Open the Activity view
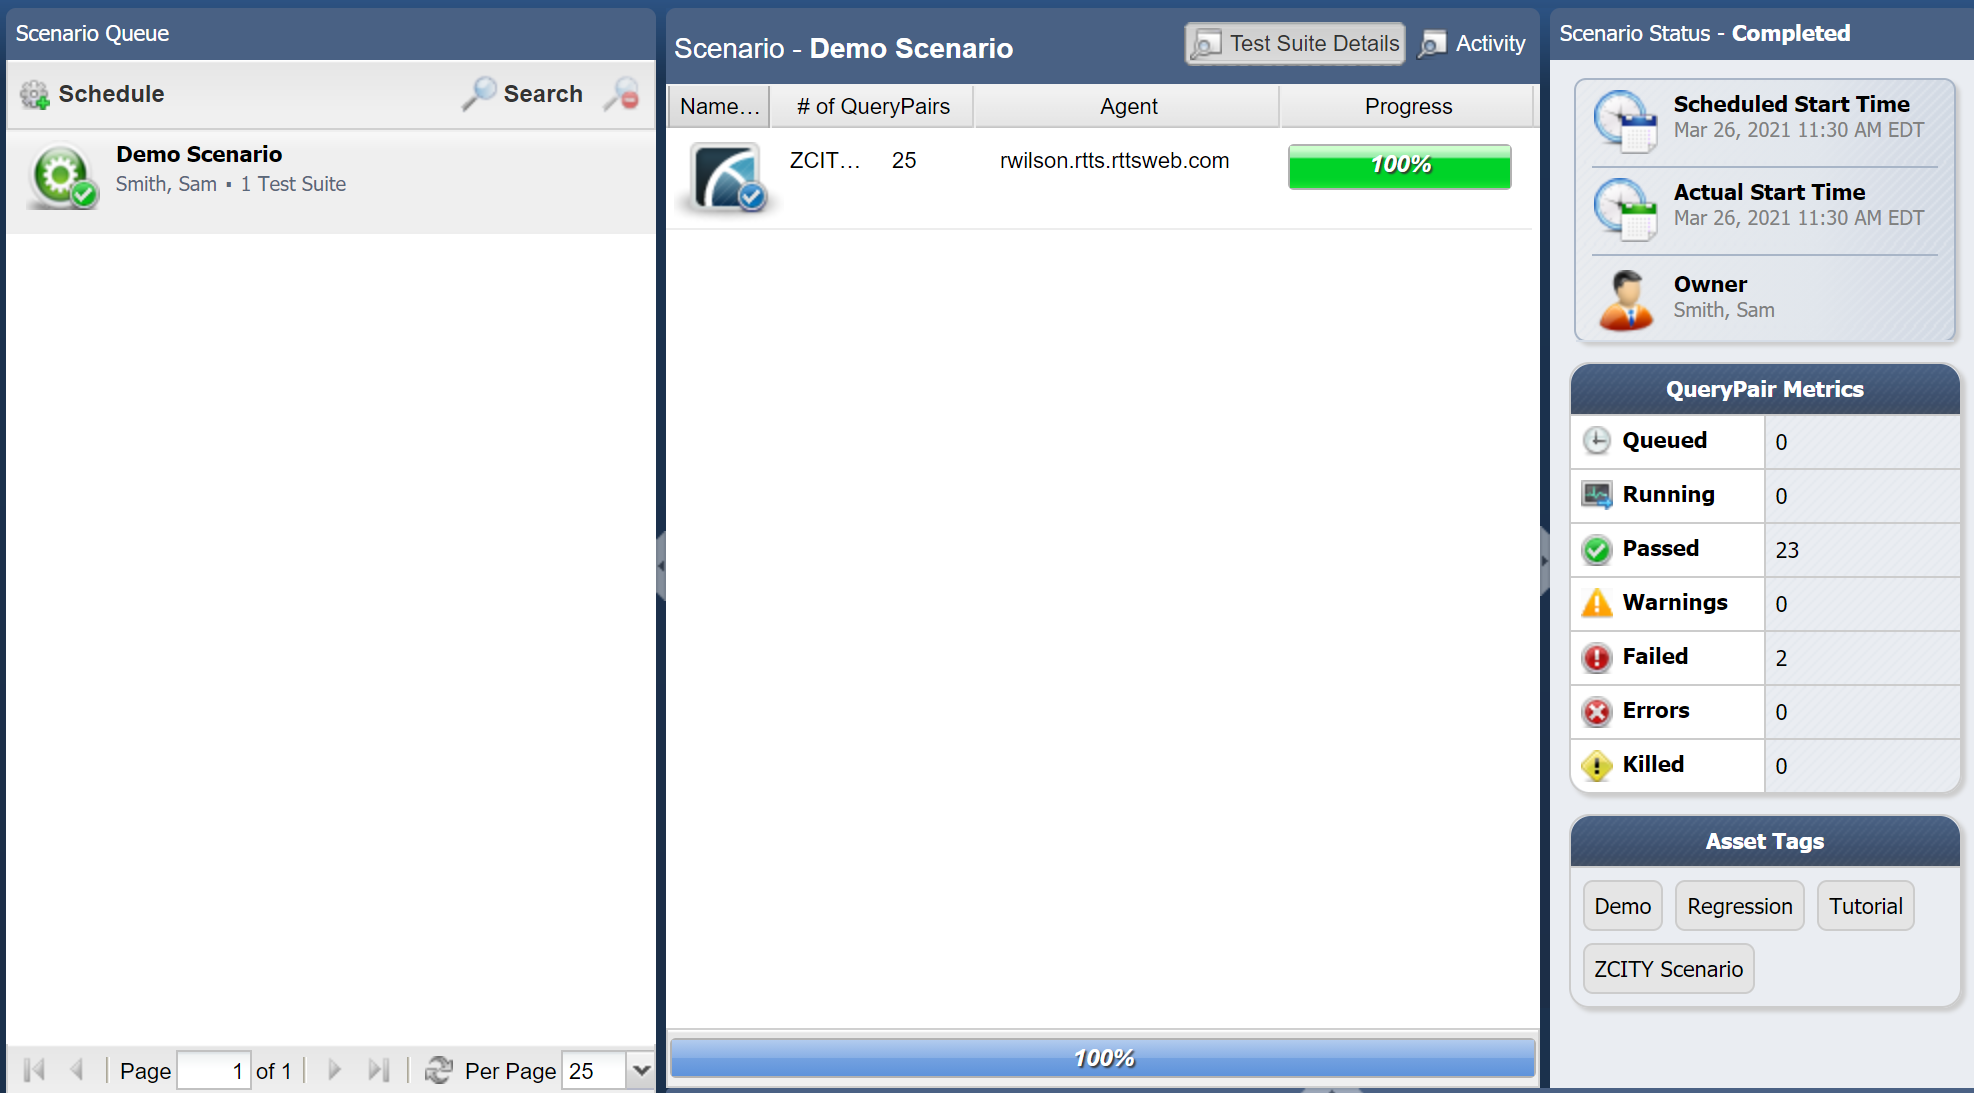Viewport: 1974px width, 1093px height. click(x=1473, y=44)
